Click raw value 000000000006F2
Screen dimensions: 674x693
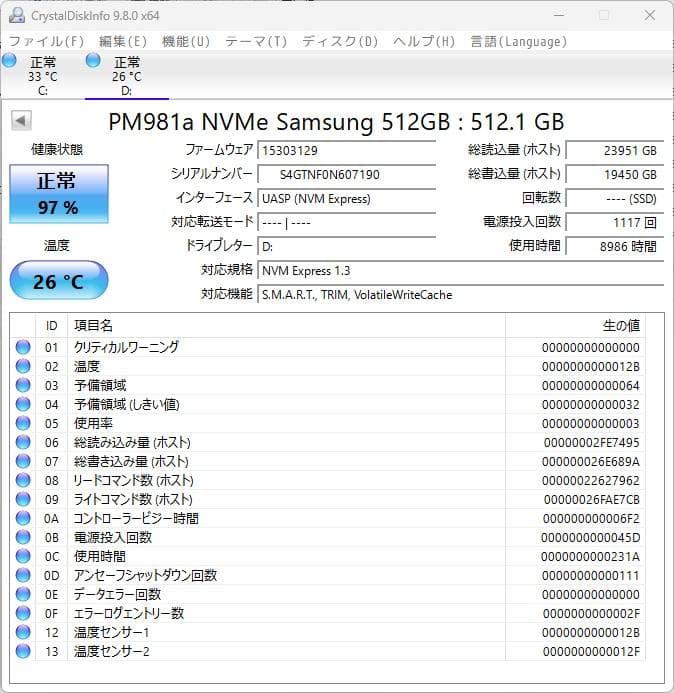click(x=591, y=518)
